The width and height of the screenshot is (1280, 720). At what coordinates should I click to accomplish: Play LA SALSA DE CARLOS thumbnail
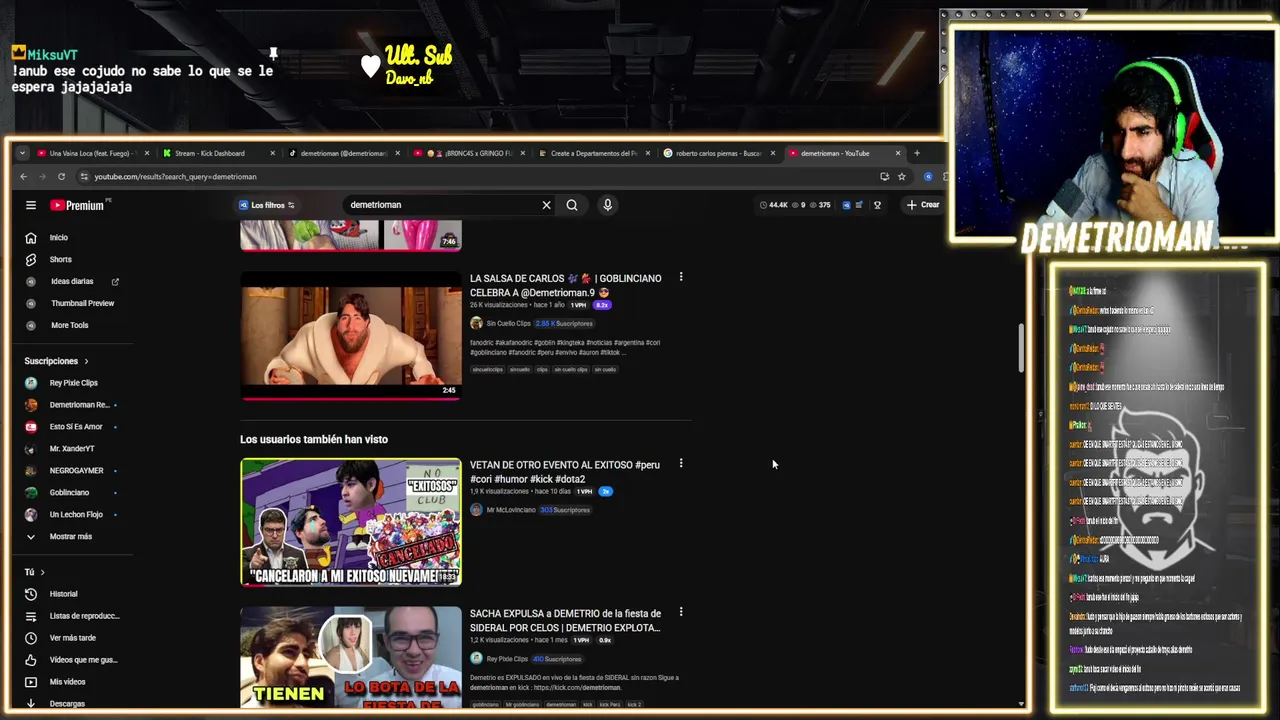point(351,336)
